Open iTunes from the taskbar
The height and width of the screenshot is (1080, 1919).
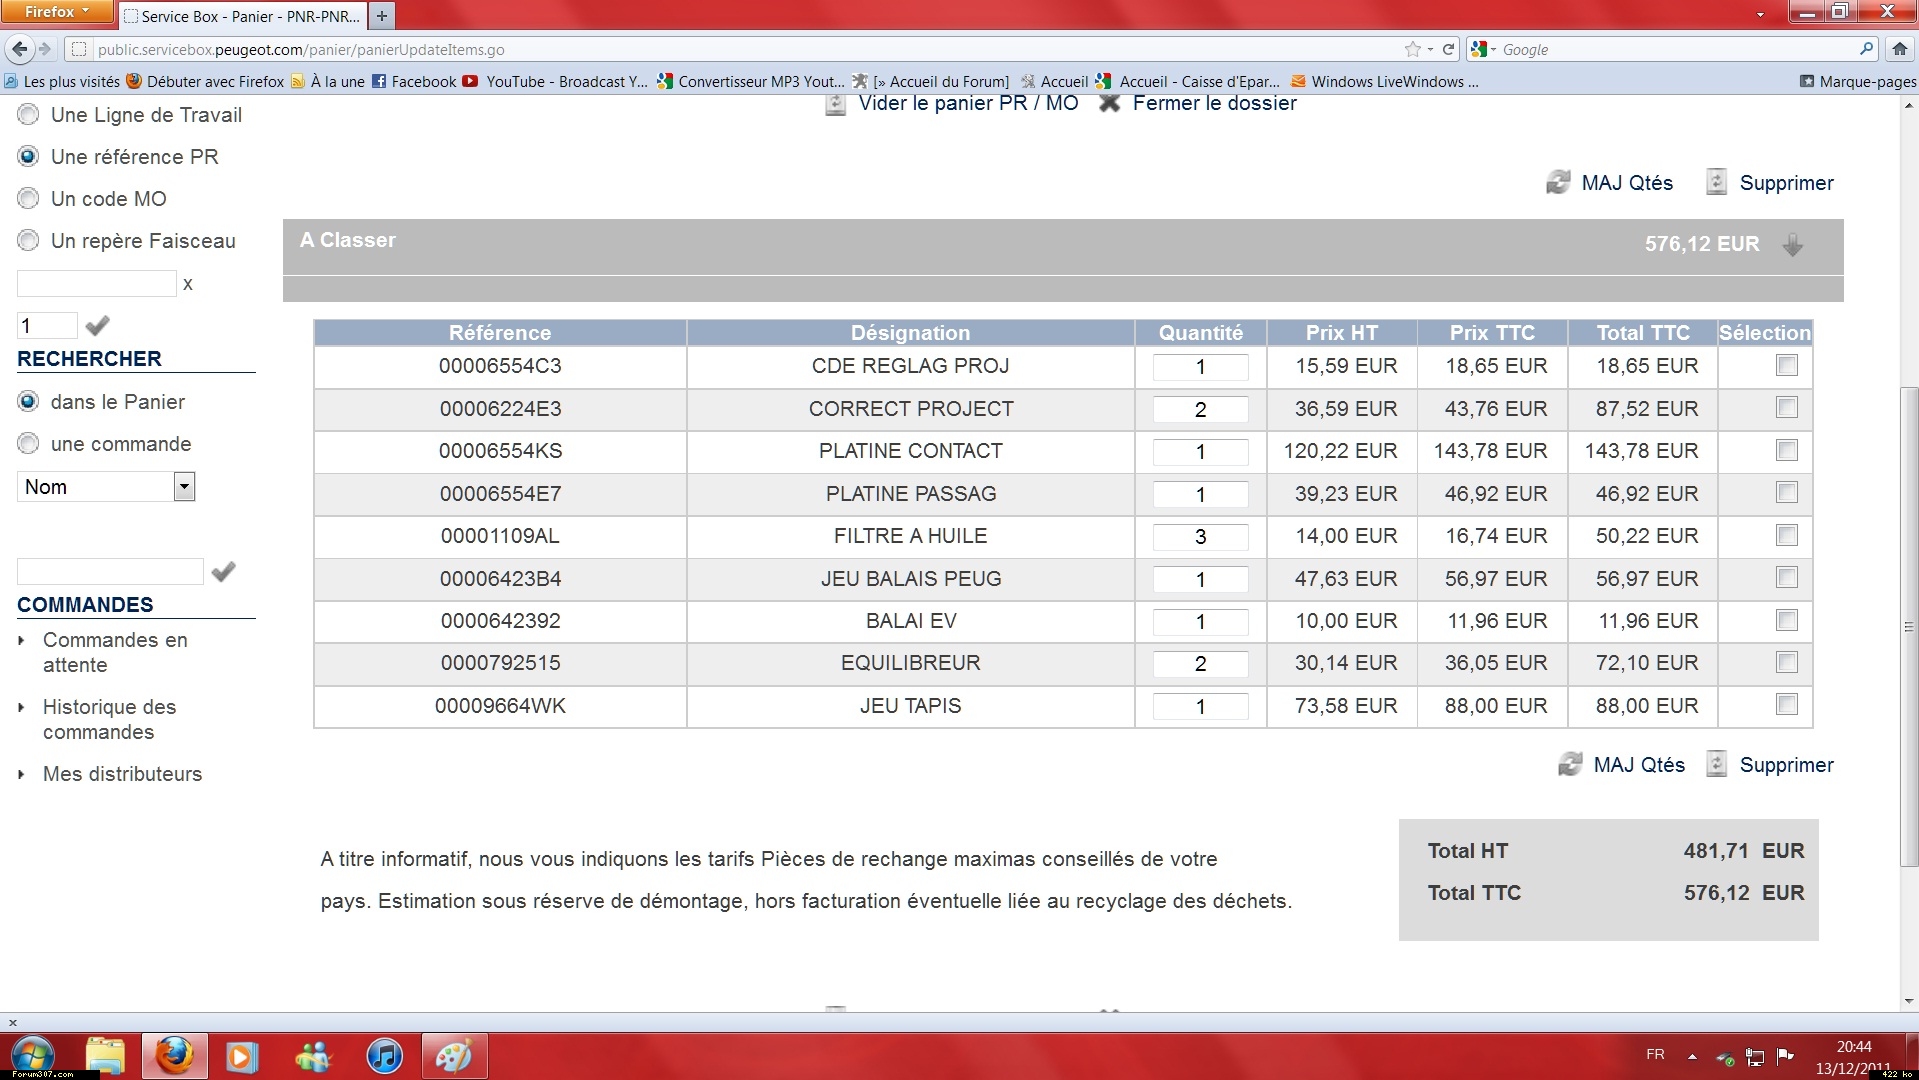(384, 1056)
